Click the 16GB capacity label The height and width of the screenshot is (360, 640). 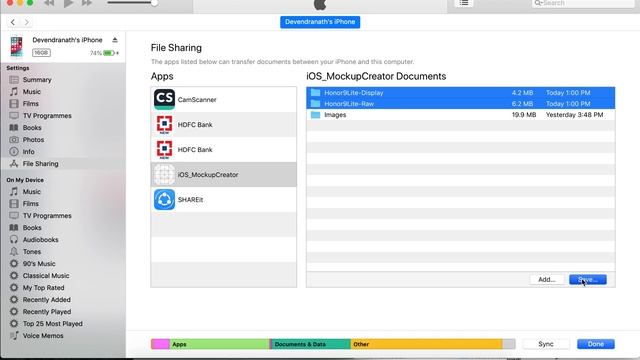pos(41,53)
